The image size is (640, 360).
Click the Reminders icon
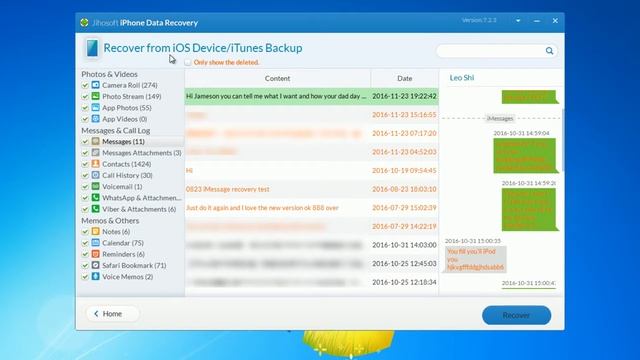pos(96,254)
